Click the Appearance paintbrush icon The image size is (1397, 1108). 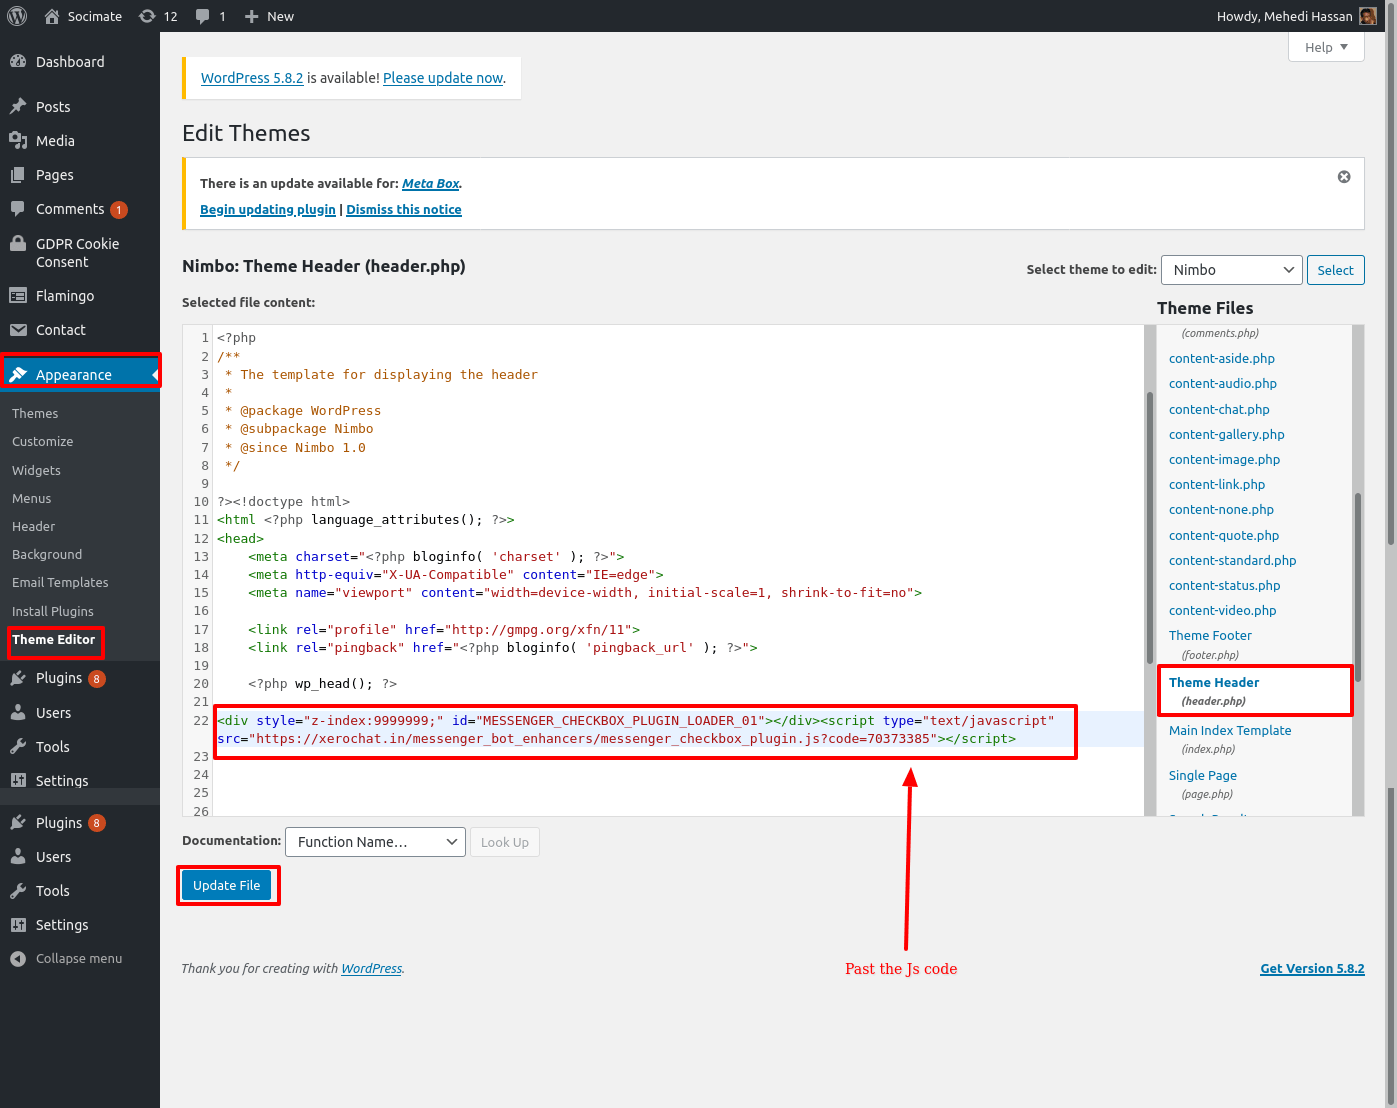(x=18, y=374)
